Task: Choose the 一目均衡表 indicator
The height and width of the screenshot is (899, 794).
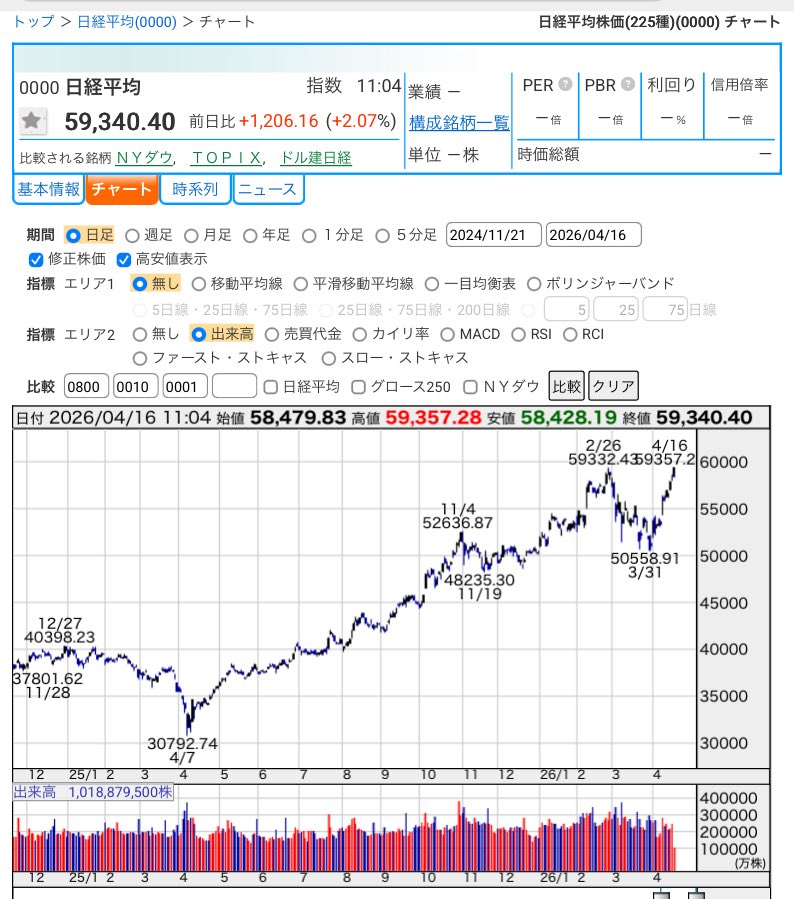Action: pos(432,284)
